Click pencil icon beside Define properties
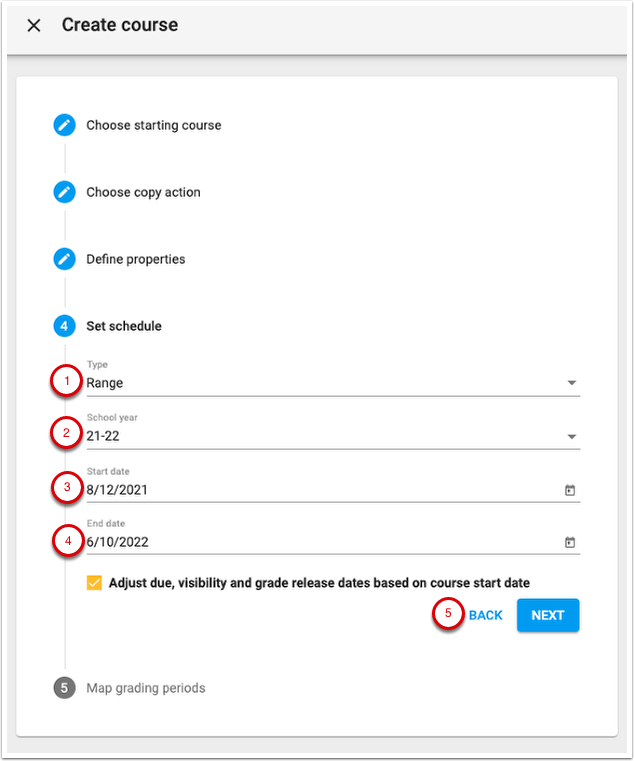 point(65,259)
